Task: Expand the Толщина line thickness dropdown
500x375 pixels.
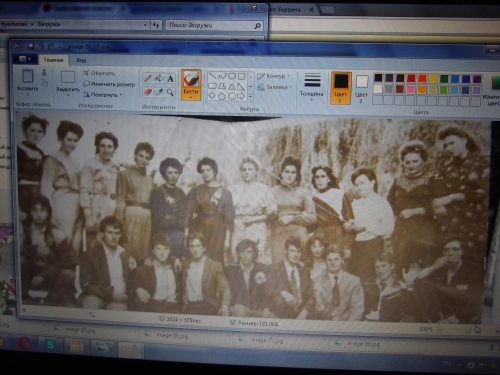Action: (312, 86)
